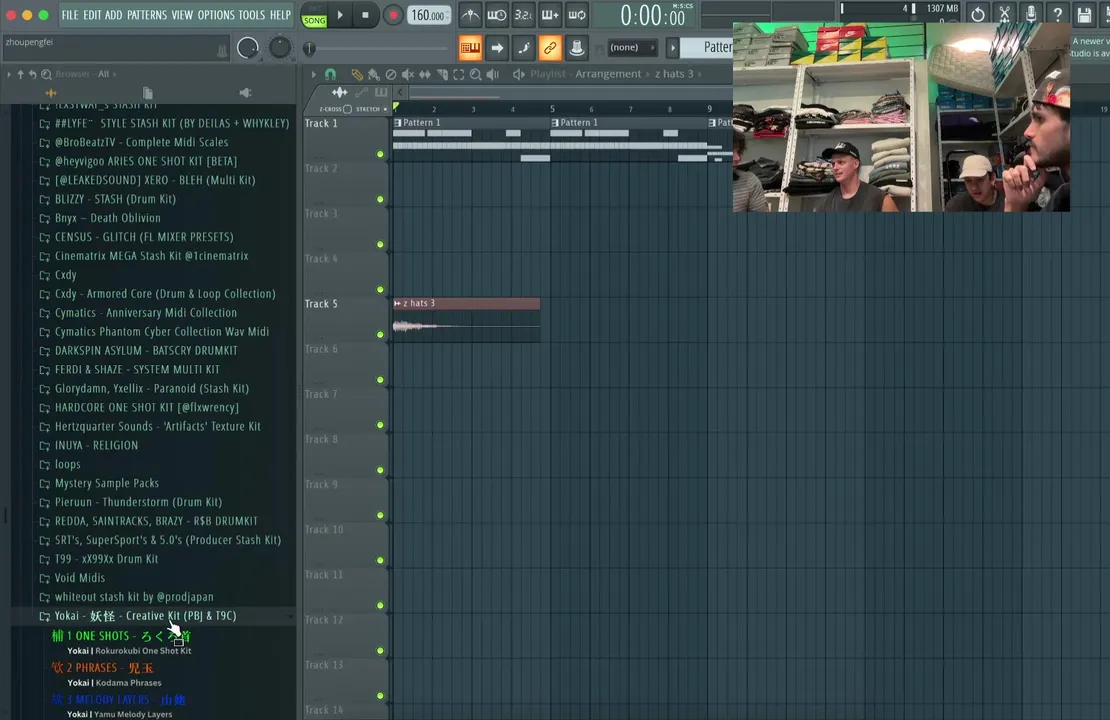Toggle note grouping link icon
The height and width of the screenshot is (720, 1110).
[x=550, y=47]
